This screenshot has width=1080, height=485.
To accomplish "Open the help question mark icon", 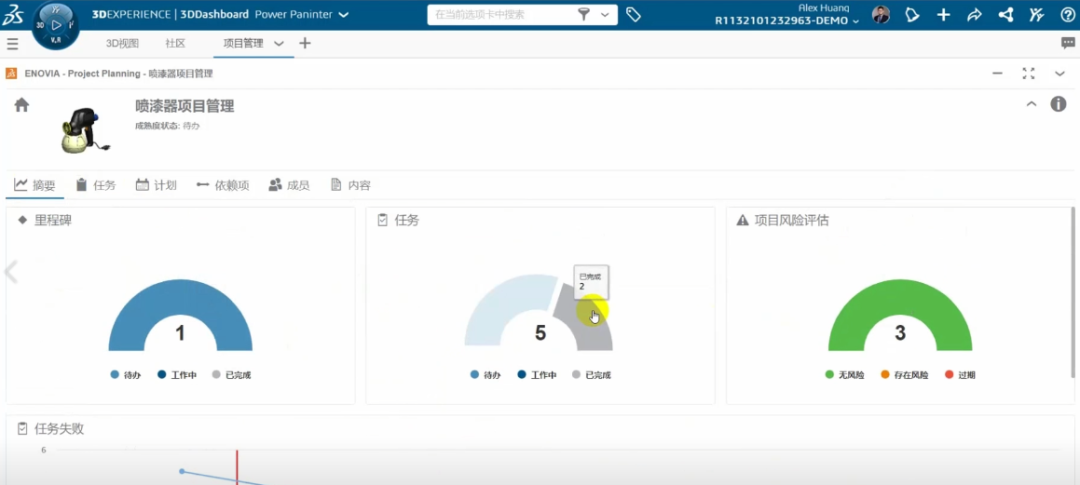I will point(1067,14).
